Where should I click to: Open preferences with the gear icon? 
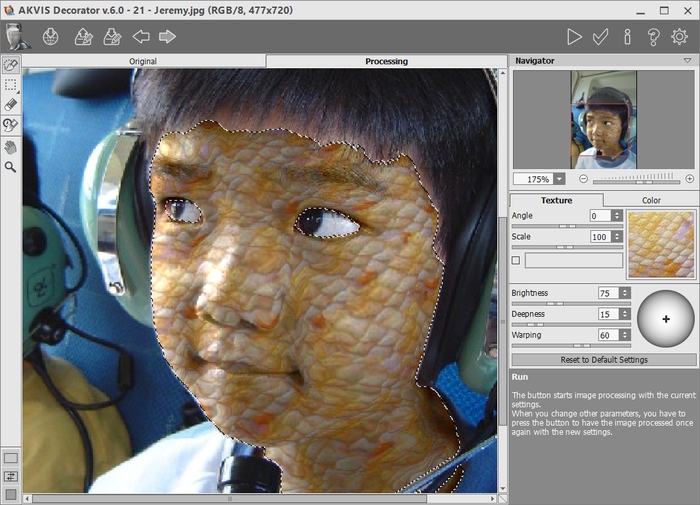click(x=679, y=37)
